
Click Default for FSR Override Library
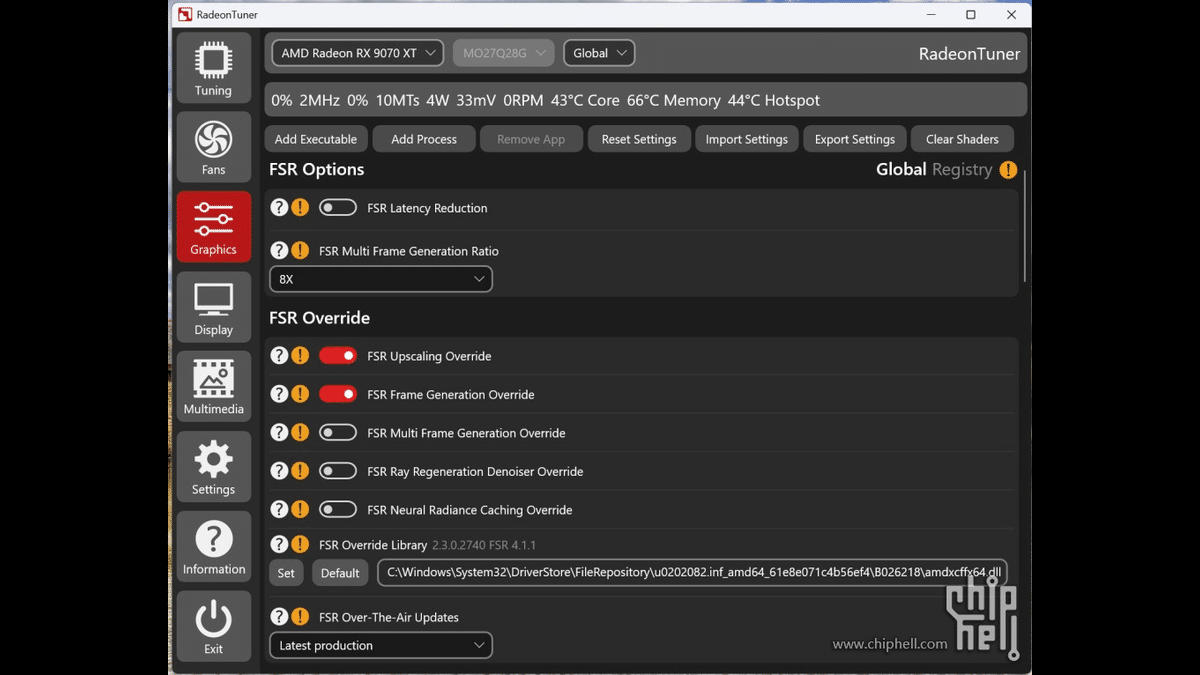(340, 573)
